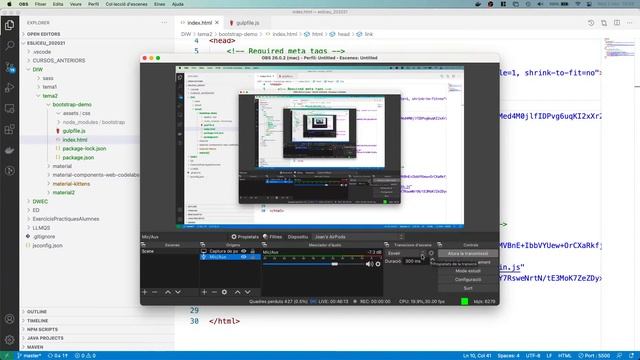Open the Dispositiu audio device dropdown

pos(358,237)
